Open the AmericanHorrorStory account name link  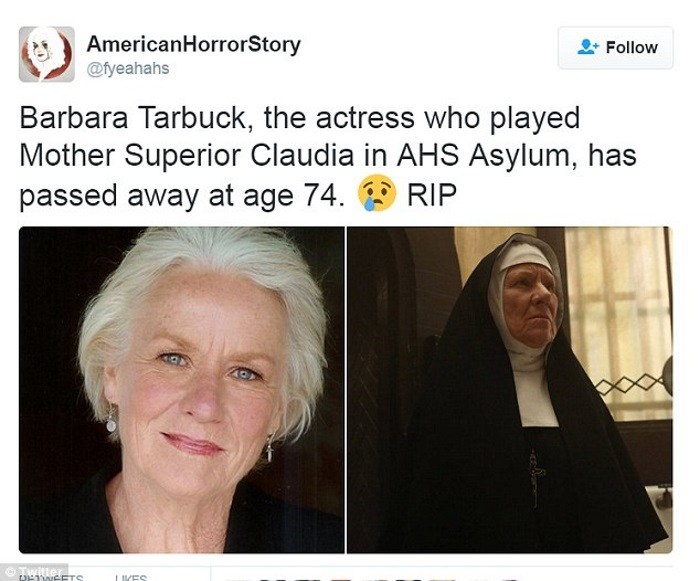(x=194, y=44)
